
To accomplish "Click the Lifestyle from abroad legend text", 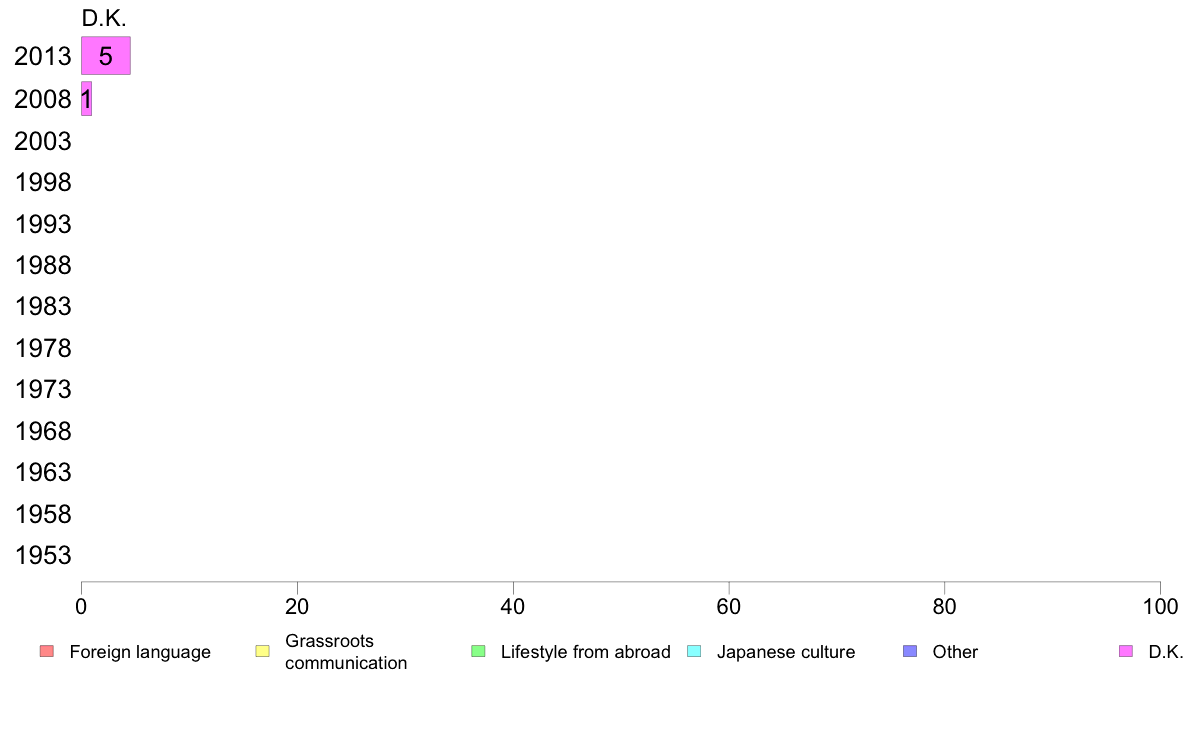I will pyautogui.click(x=586, y=652).
